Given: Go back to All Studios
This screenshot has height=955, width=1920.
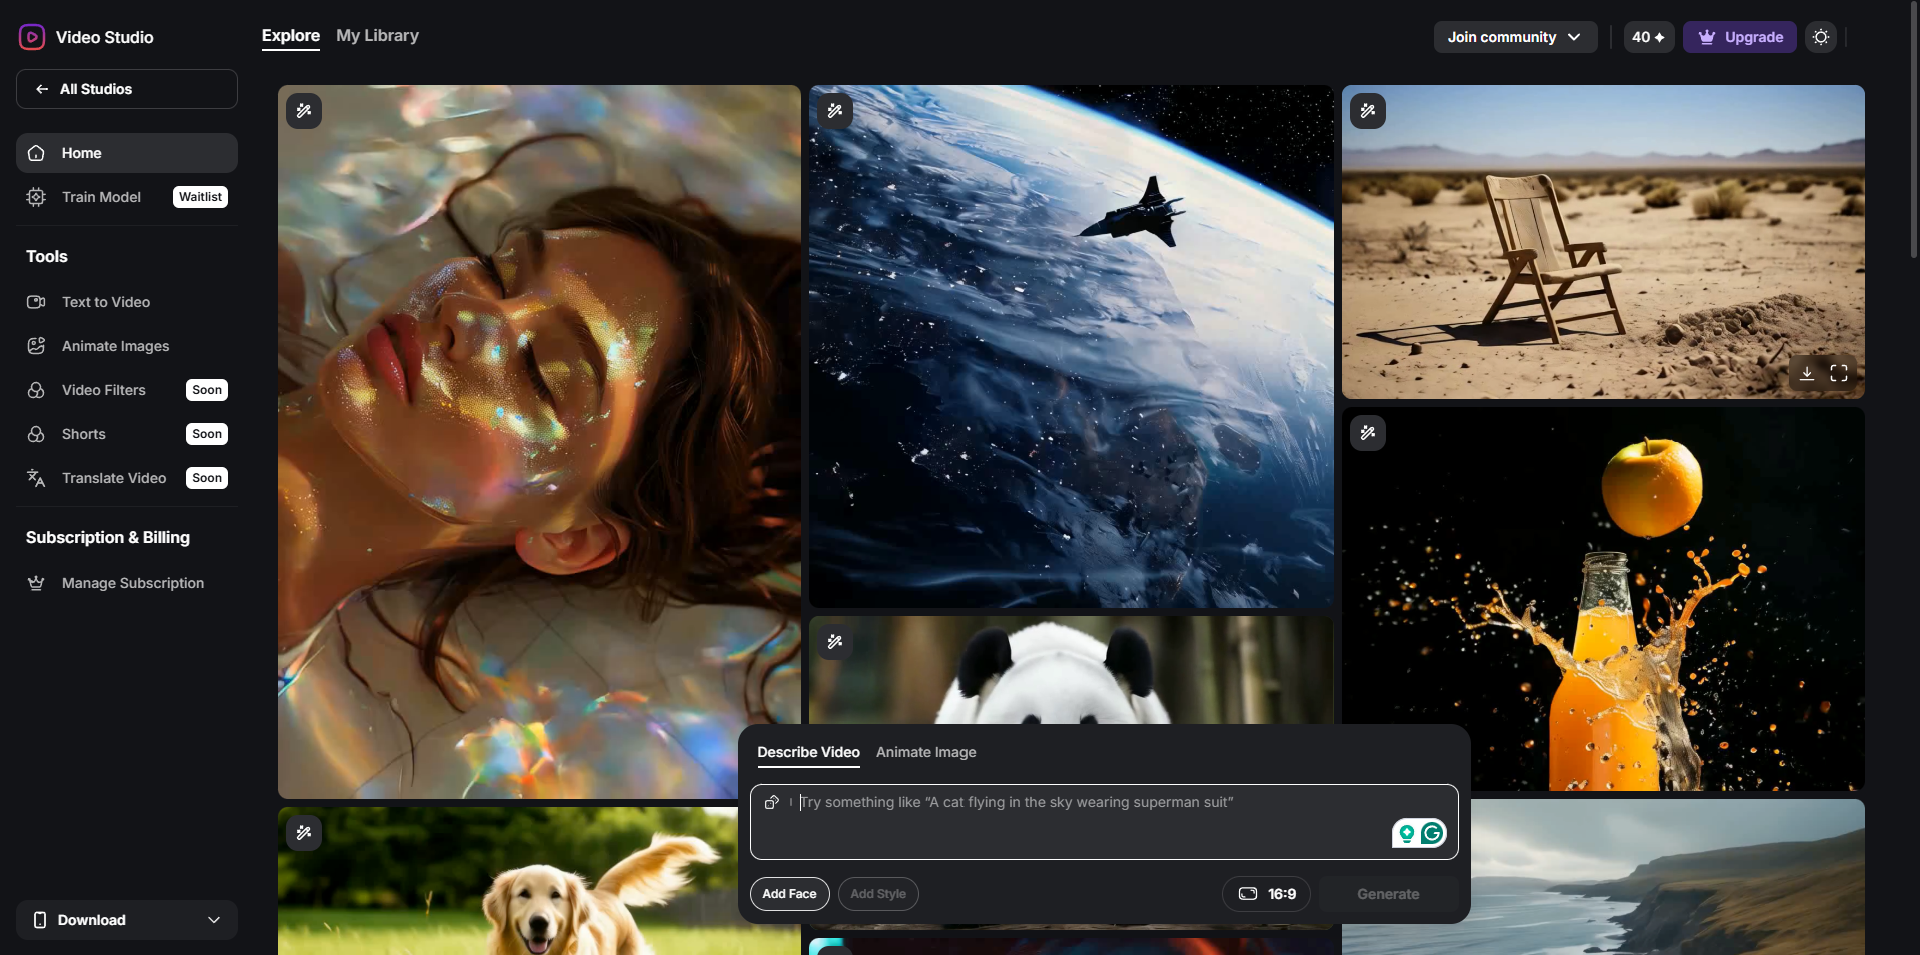Looking at the screenshot, I should (x=127, y=89).
